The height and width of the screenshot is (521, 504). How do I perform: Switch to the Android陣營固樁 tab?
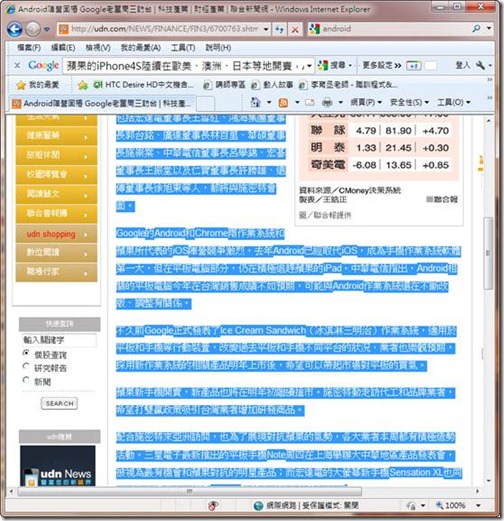point(102,103)
